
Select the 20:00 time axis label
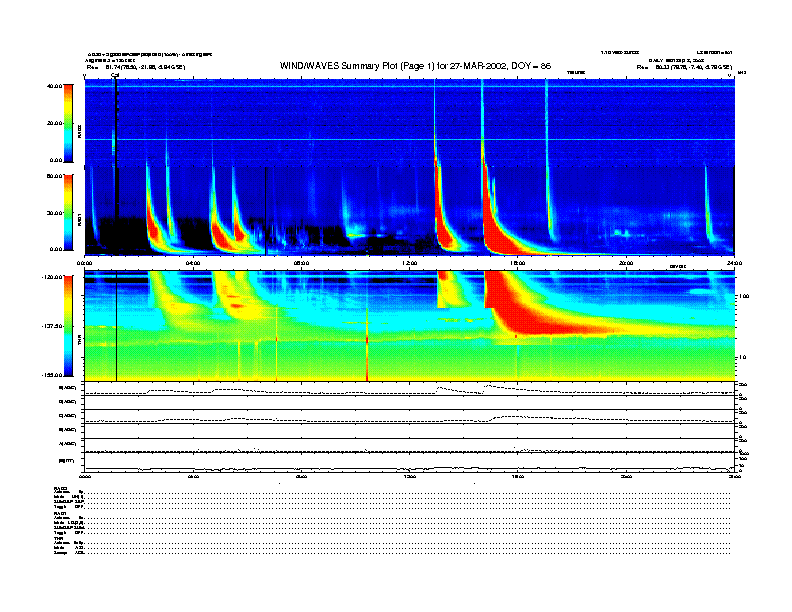[626, 264]
